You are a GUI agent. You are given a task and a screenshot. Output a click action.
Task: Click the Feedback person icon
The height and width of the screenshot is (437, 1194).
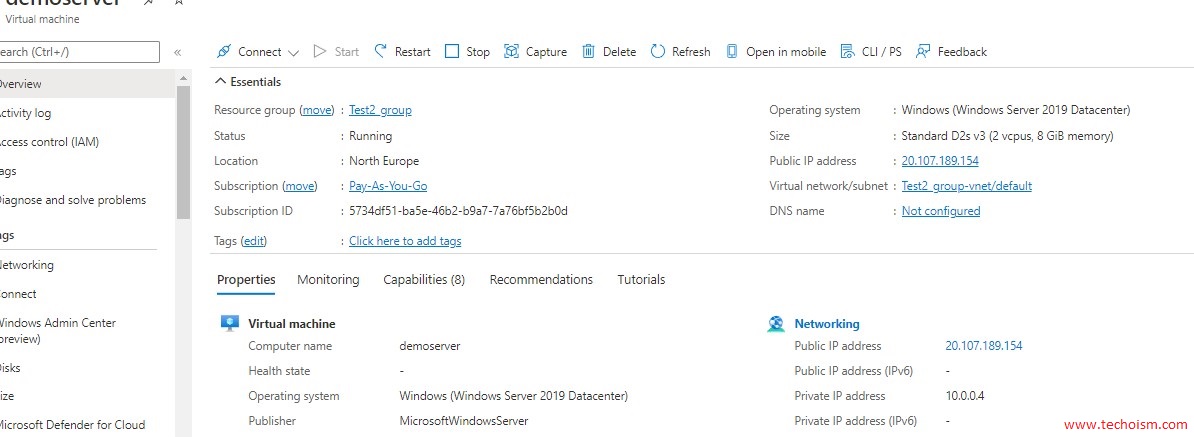coord(923,52)
